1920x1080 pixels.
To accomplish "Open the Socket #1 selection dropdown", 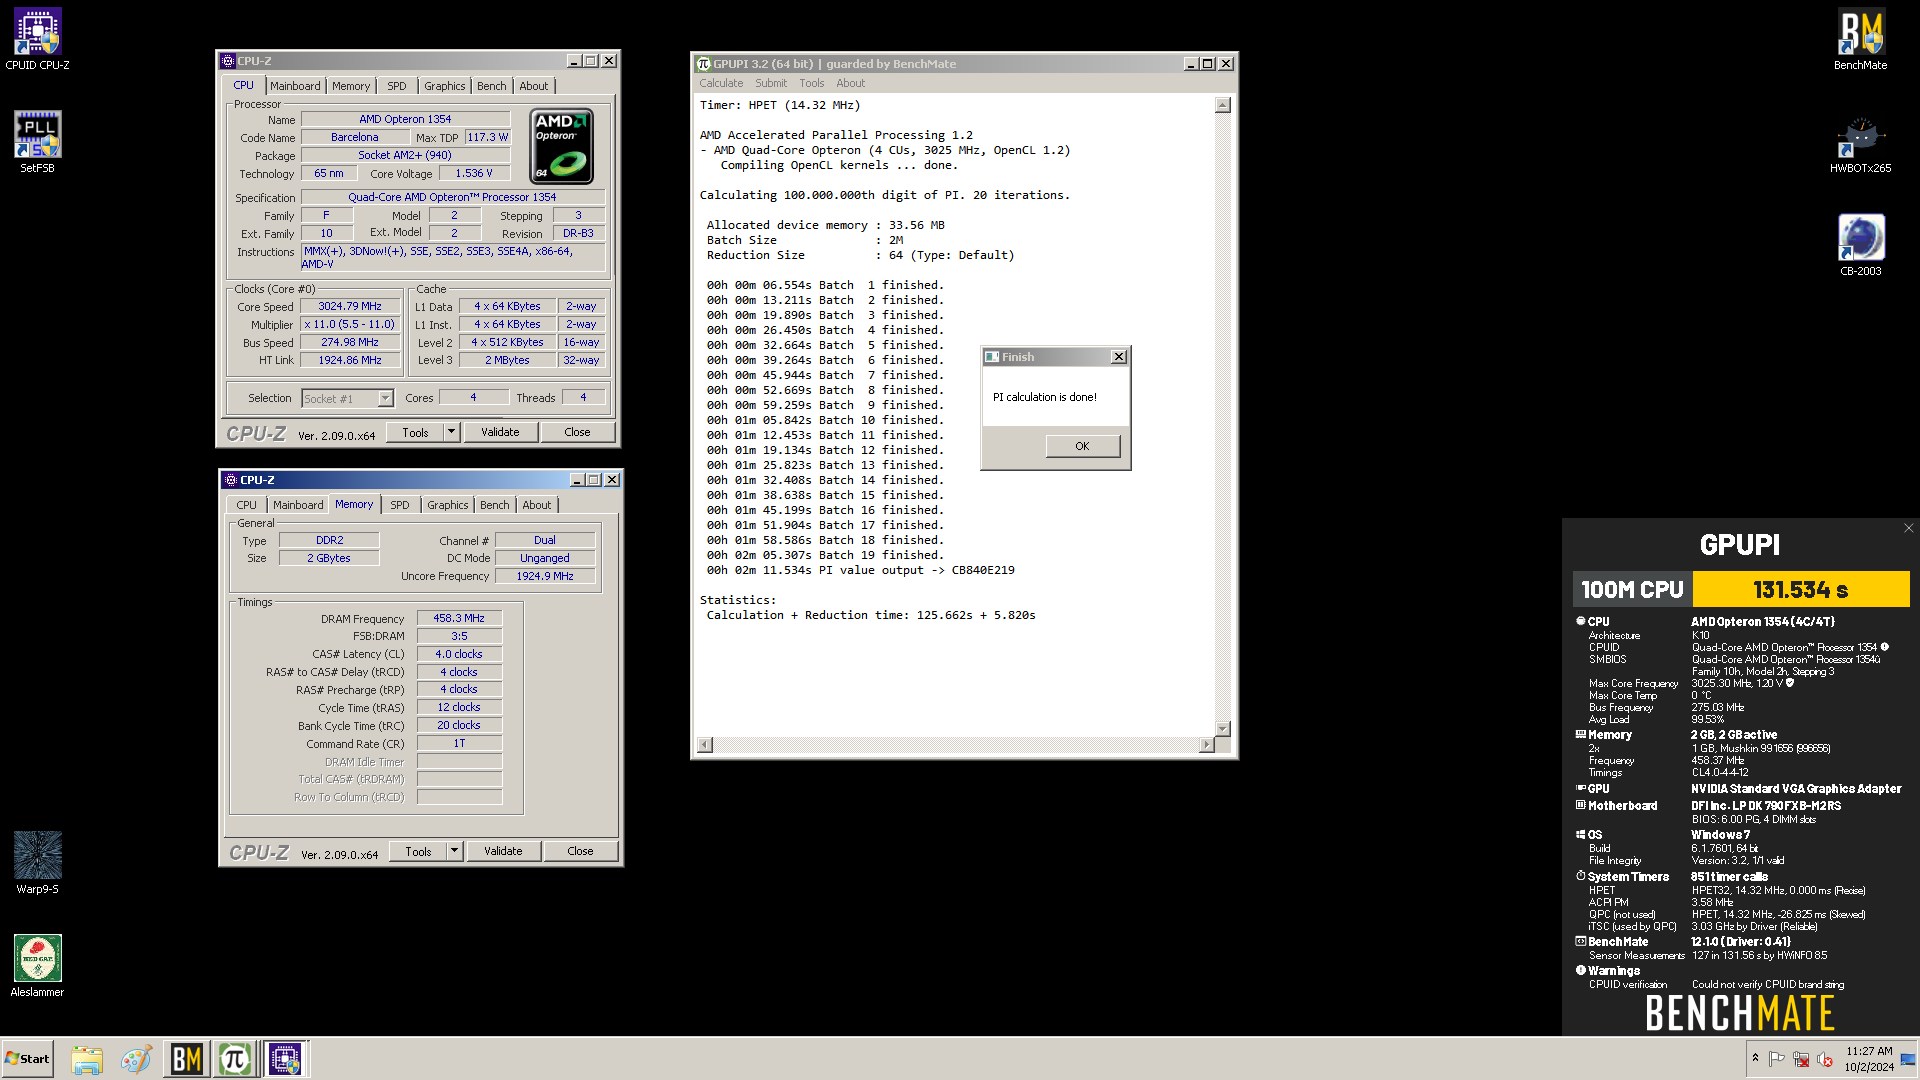I will 385,398.
